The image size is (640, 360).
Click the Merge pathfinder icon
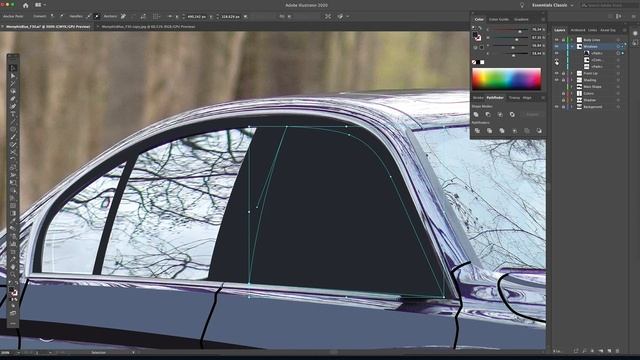click(x=502, y=131)
